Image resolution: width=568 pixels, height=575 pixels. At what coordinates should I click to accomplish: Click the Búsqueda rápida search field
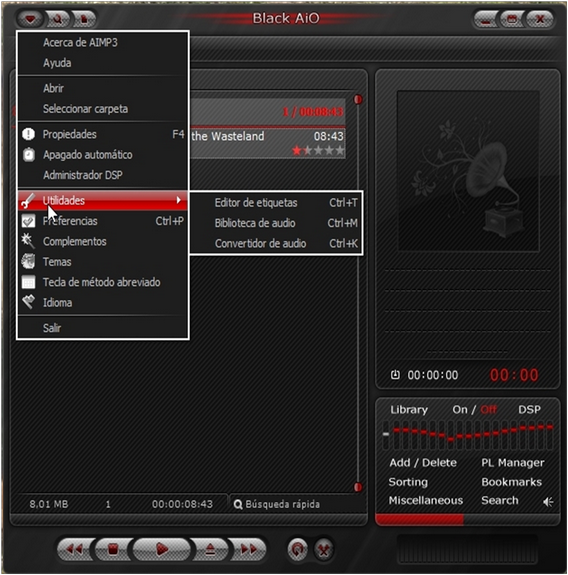coord(297,504)
